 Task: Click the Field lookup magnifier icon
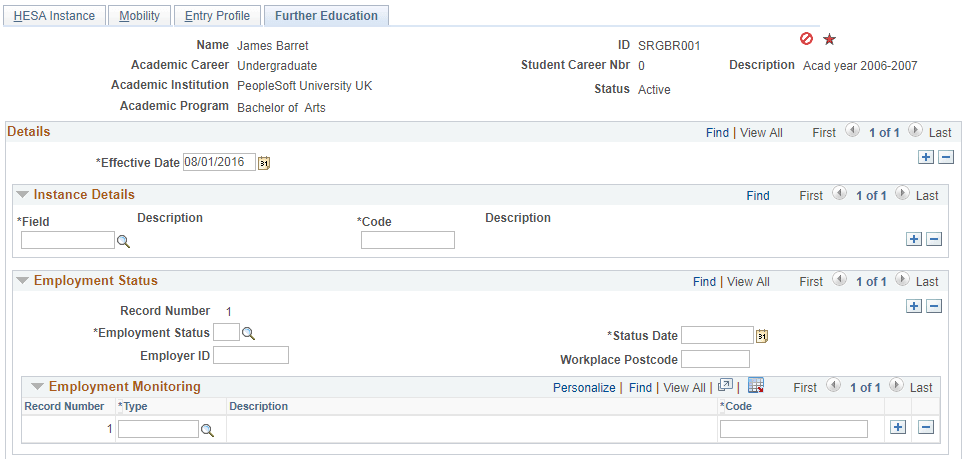[123, 241]
